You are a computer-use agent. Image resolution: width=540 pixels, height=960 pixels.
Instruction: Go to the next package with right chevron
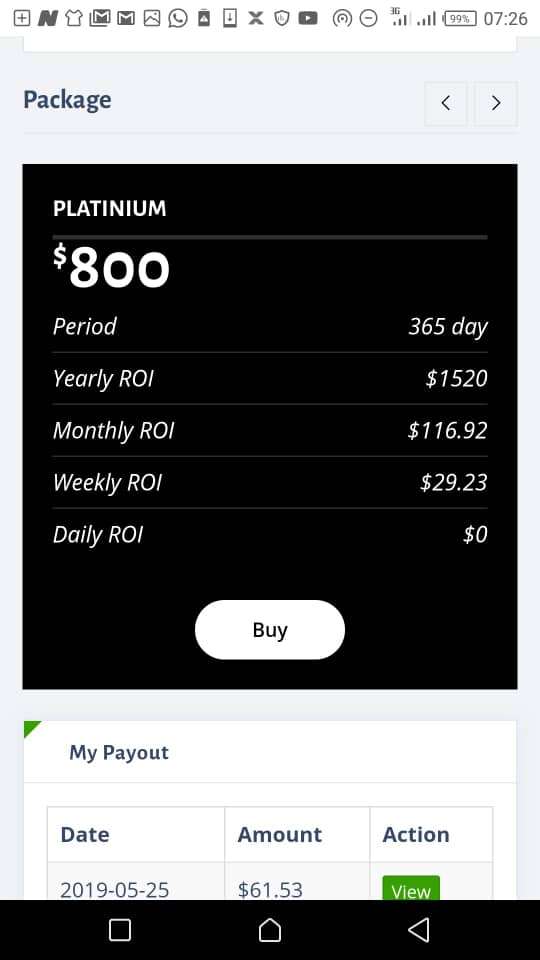(496, 103)
